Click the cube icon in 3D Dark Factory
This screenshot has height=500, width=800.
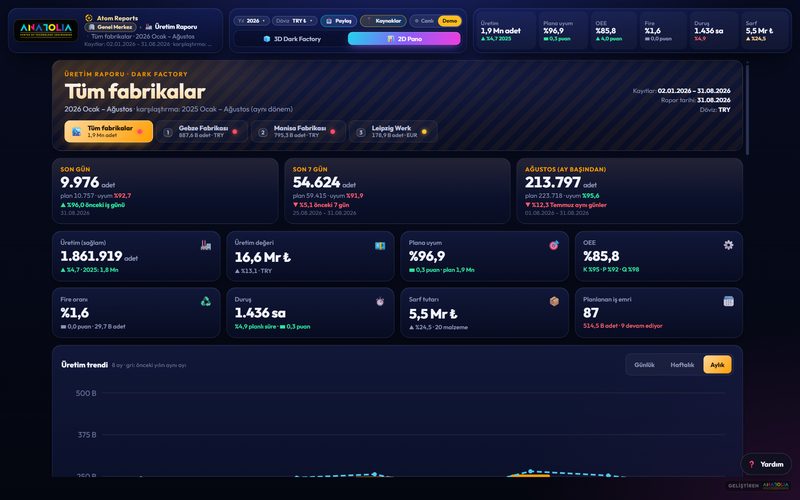pos(266,39)
